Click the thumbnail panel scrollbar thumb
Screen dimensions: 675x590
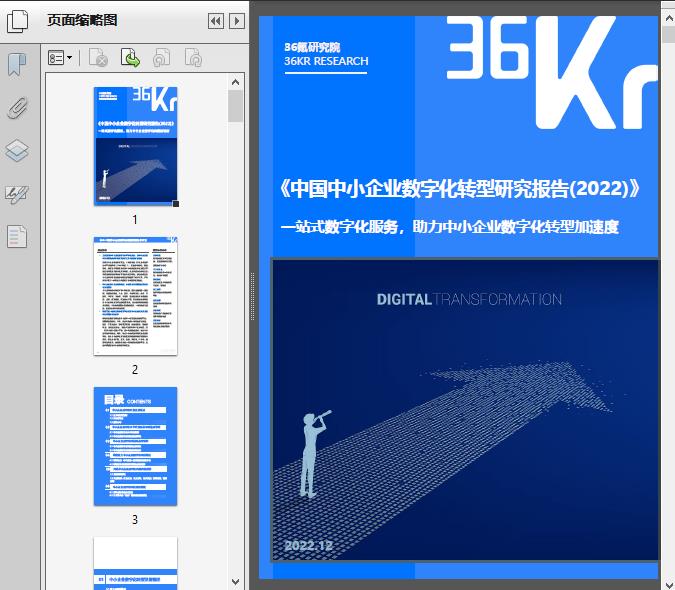235,106
